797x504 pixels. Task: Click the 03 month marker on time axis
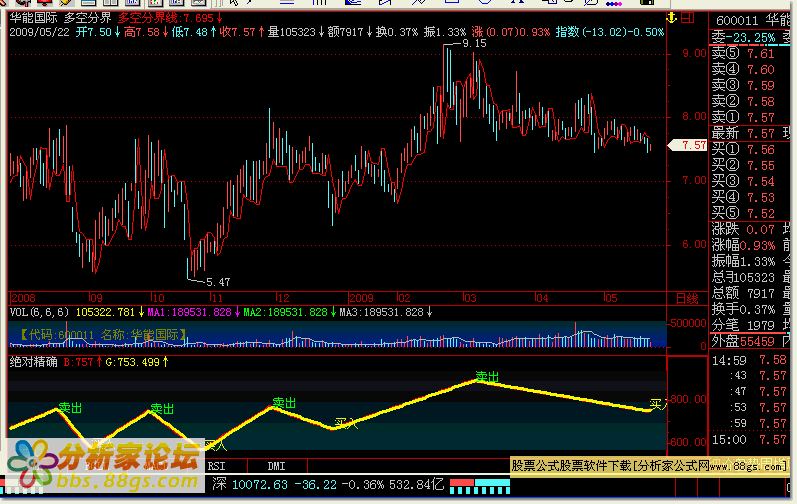point(470,298)
